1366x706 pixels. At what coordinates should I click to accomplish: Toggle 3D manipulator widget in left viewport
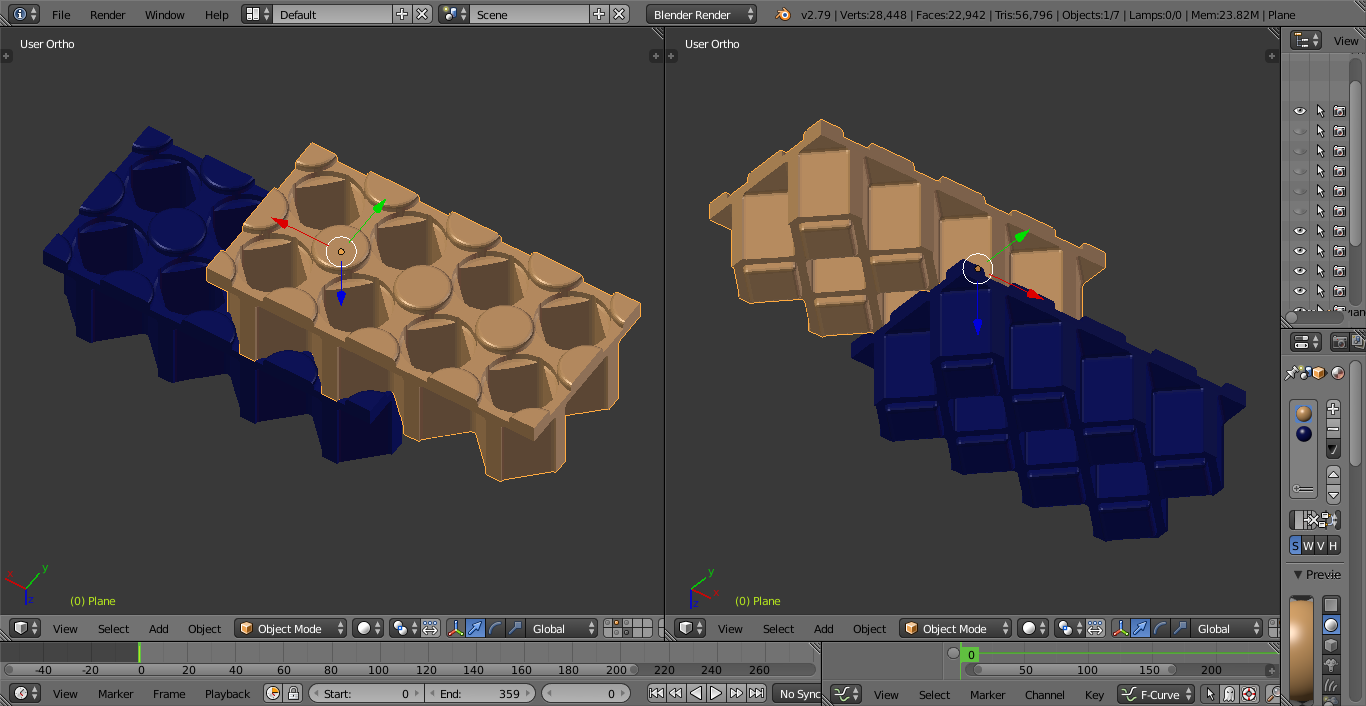point(455,628)
